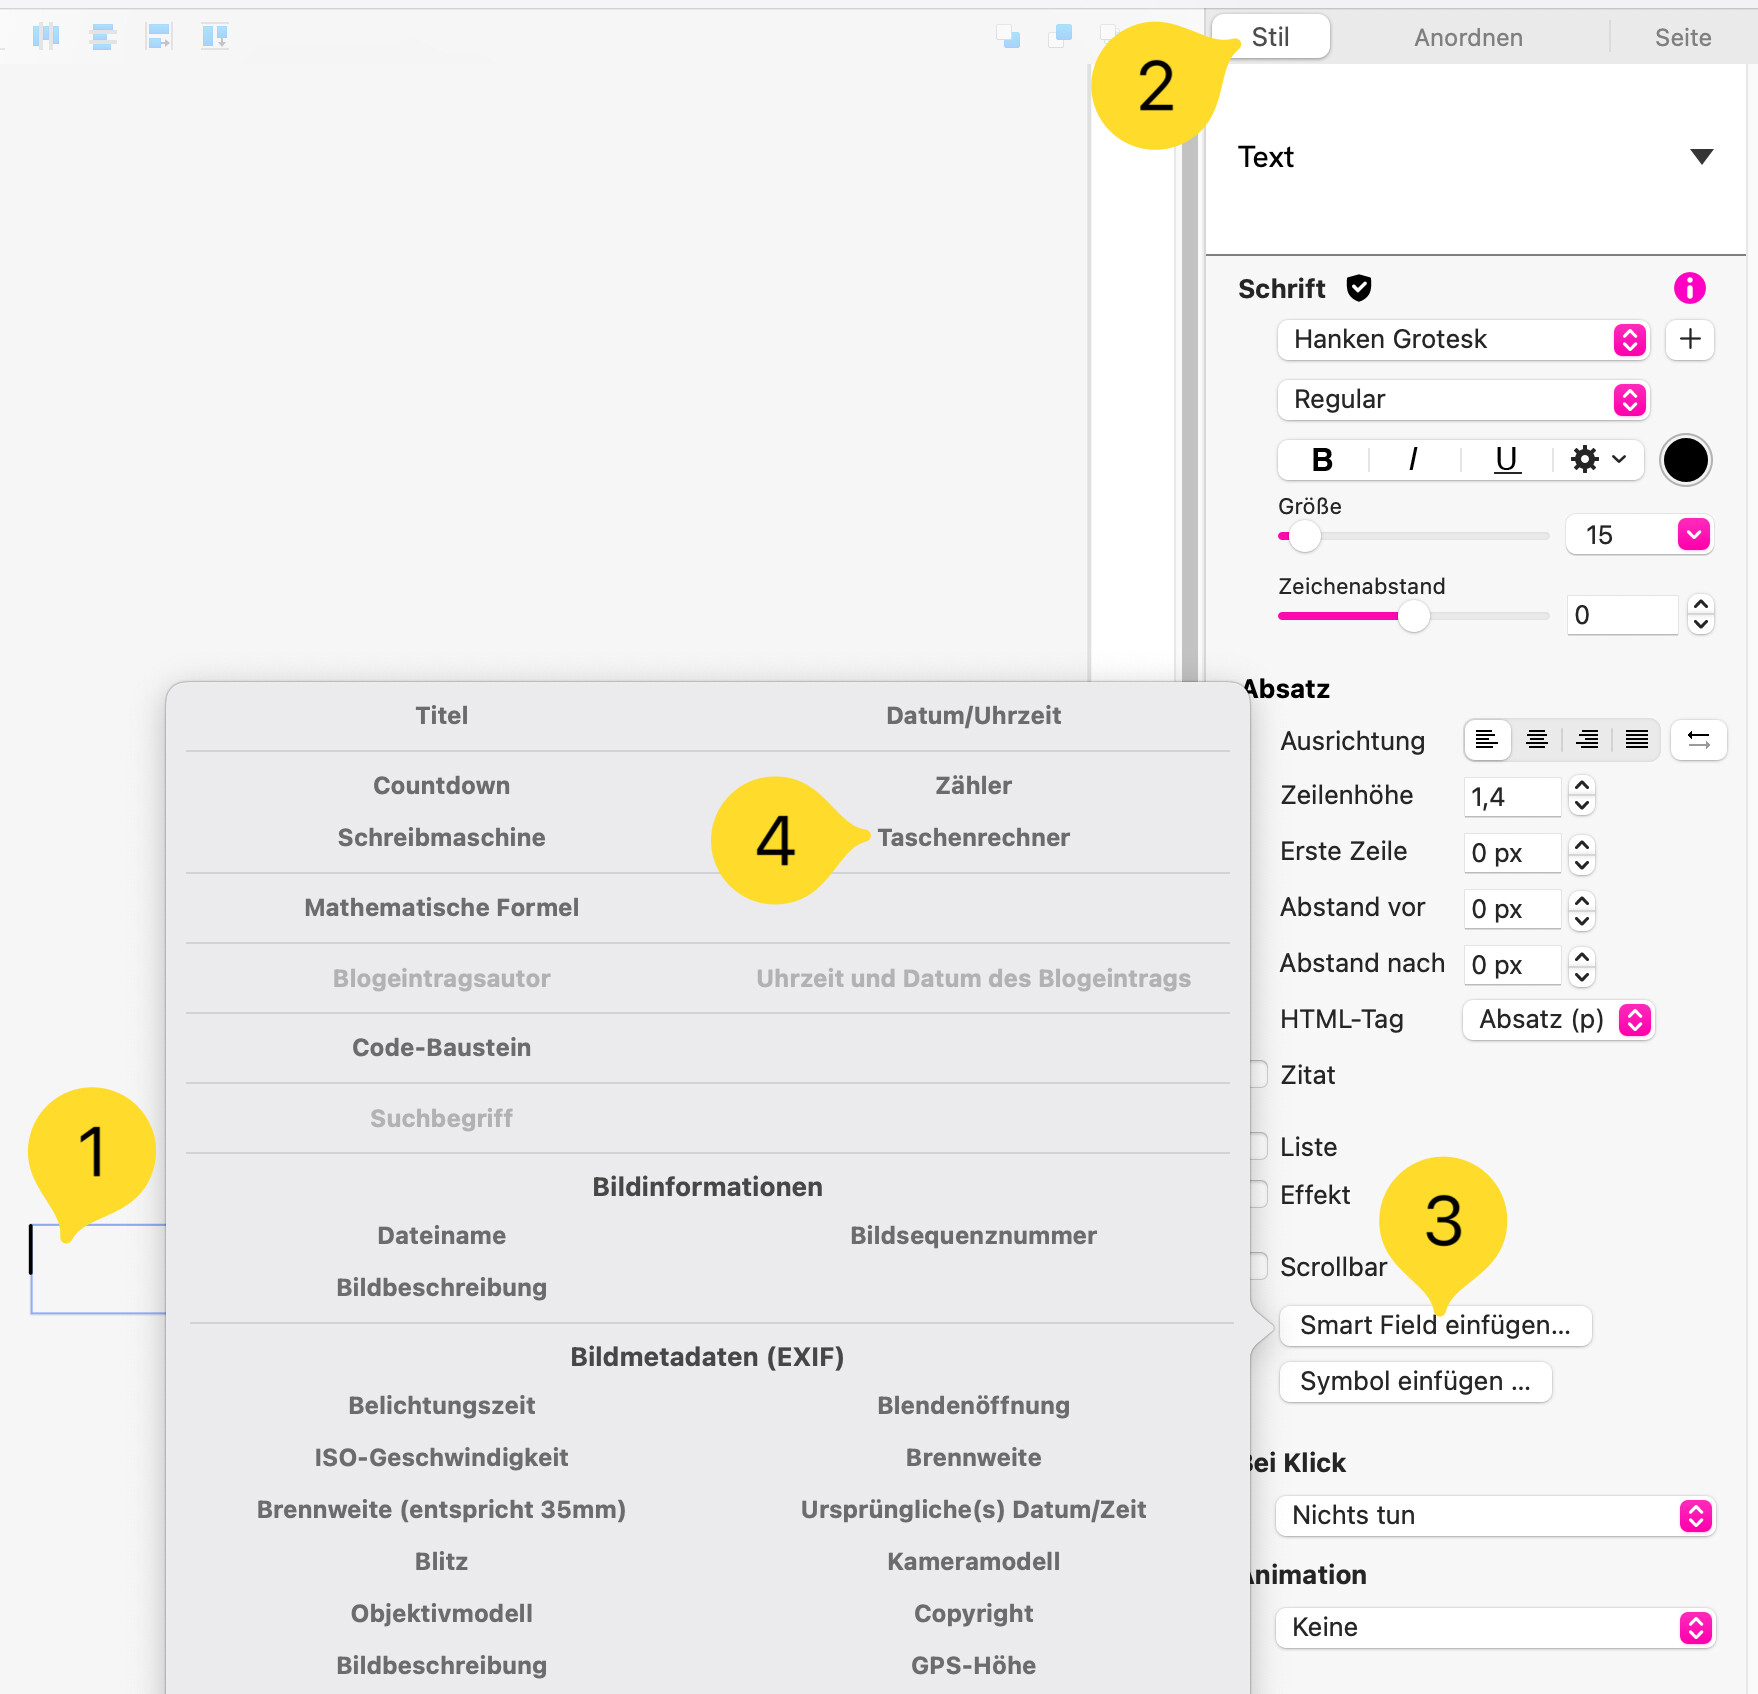Click the 'Smart Field einfügen...' button
This screenshot has height=1694, width=1758.
tap(1435, 1326)
